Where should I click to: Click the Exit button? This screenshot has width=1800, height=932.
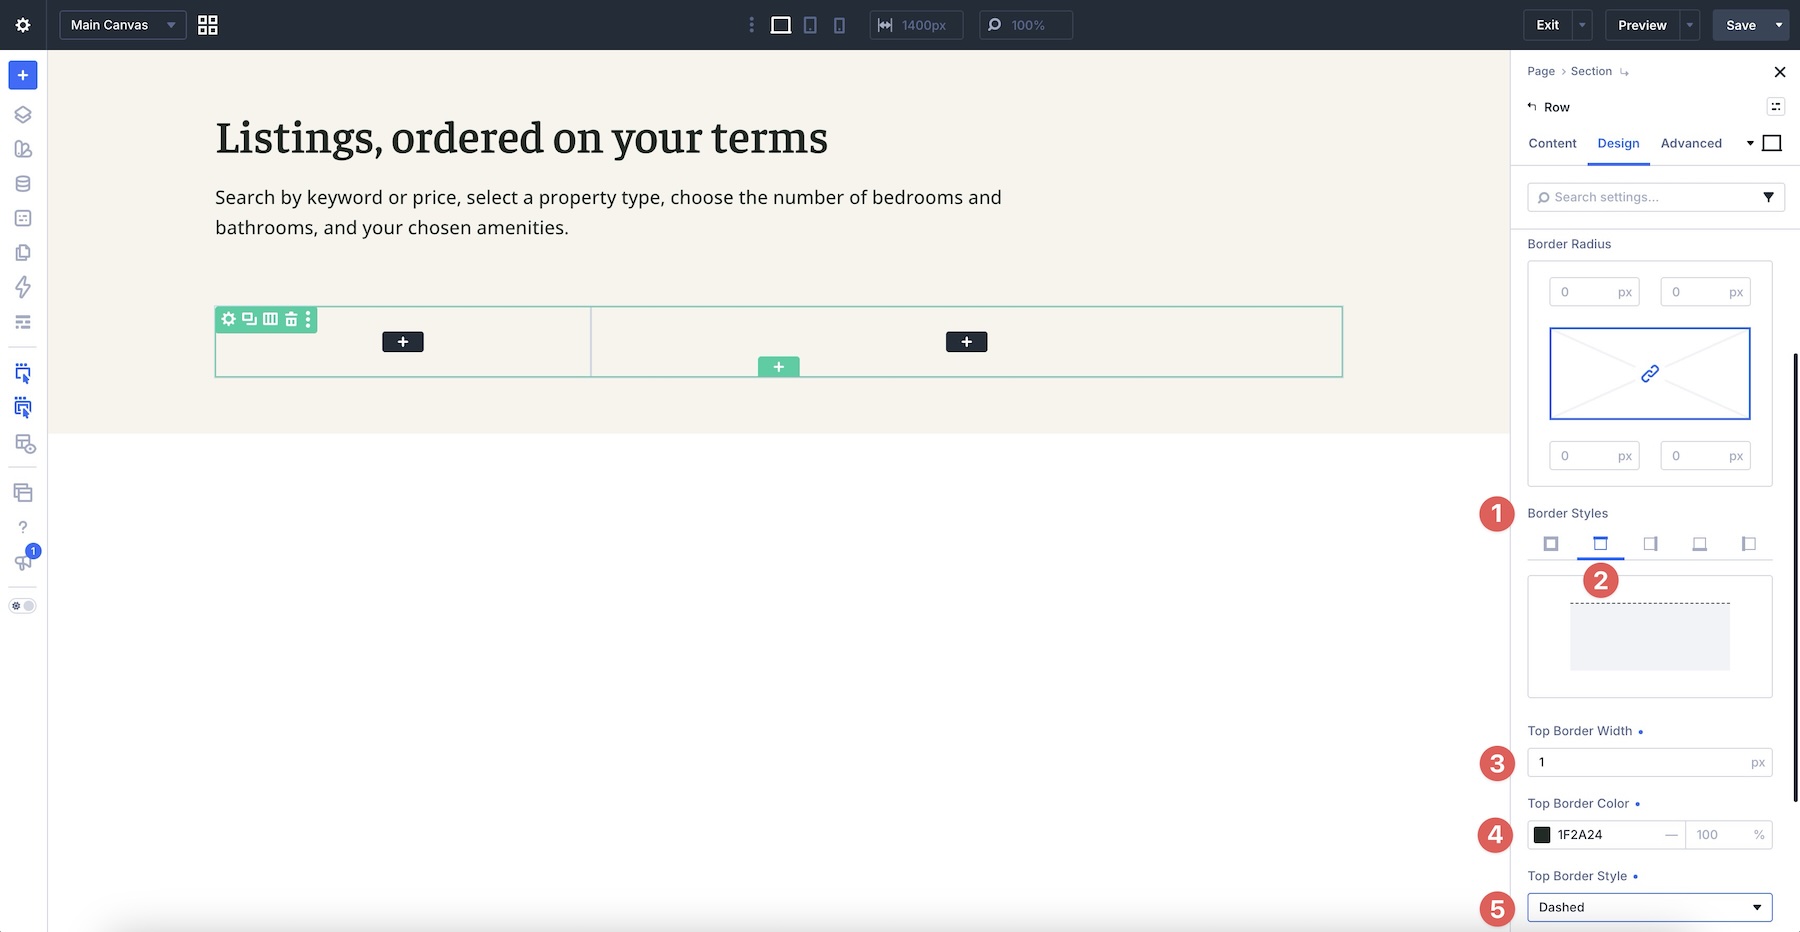(1547, 25)
